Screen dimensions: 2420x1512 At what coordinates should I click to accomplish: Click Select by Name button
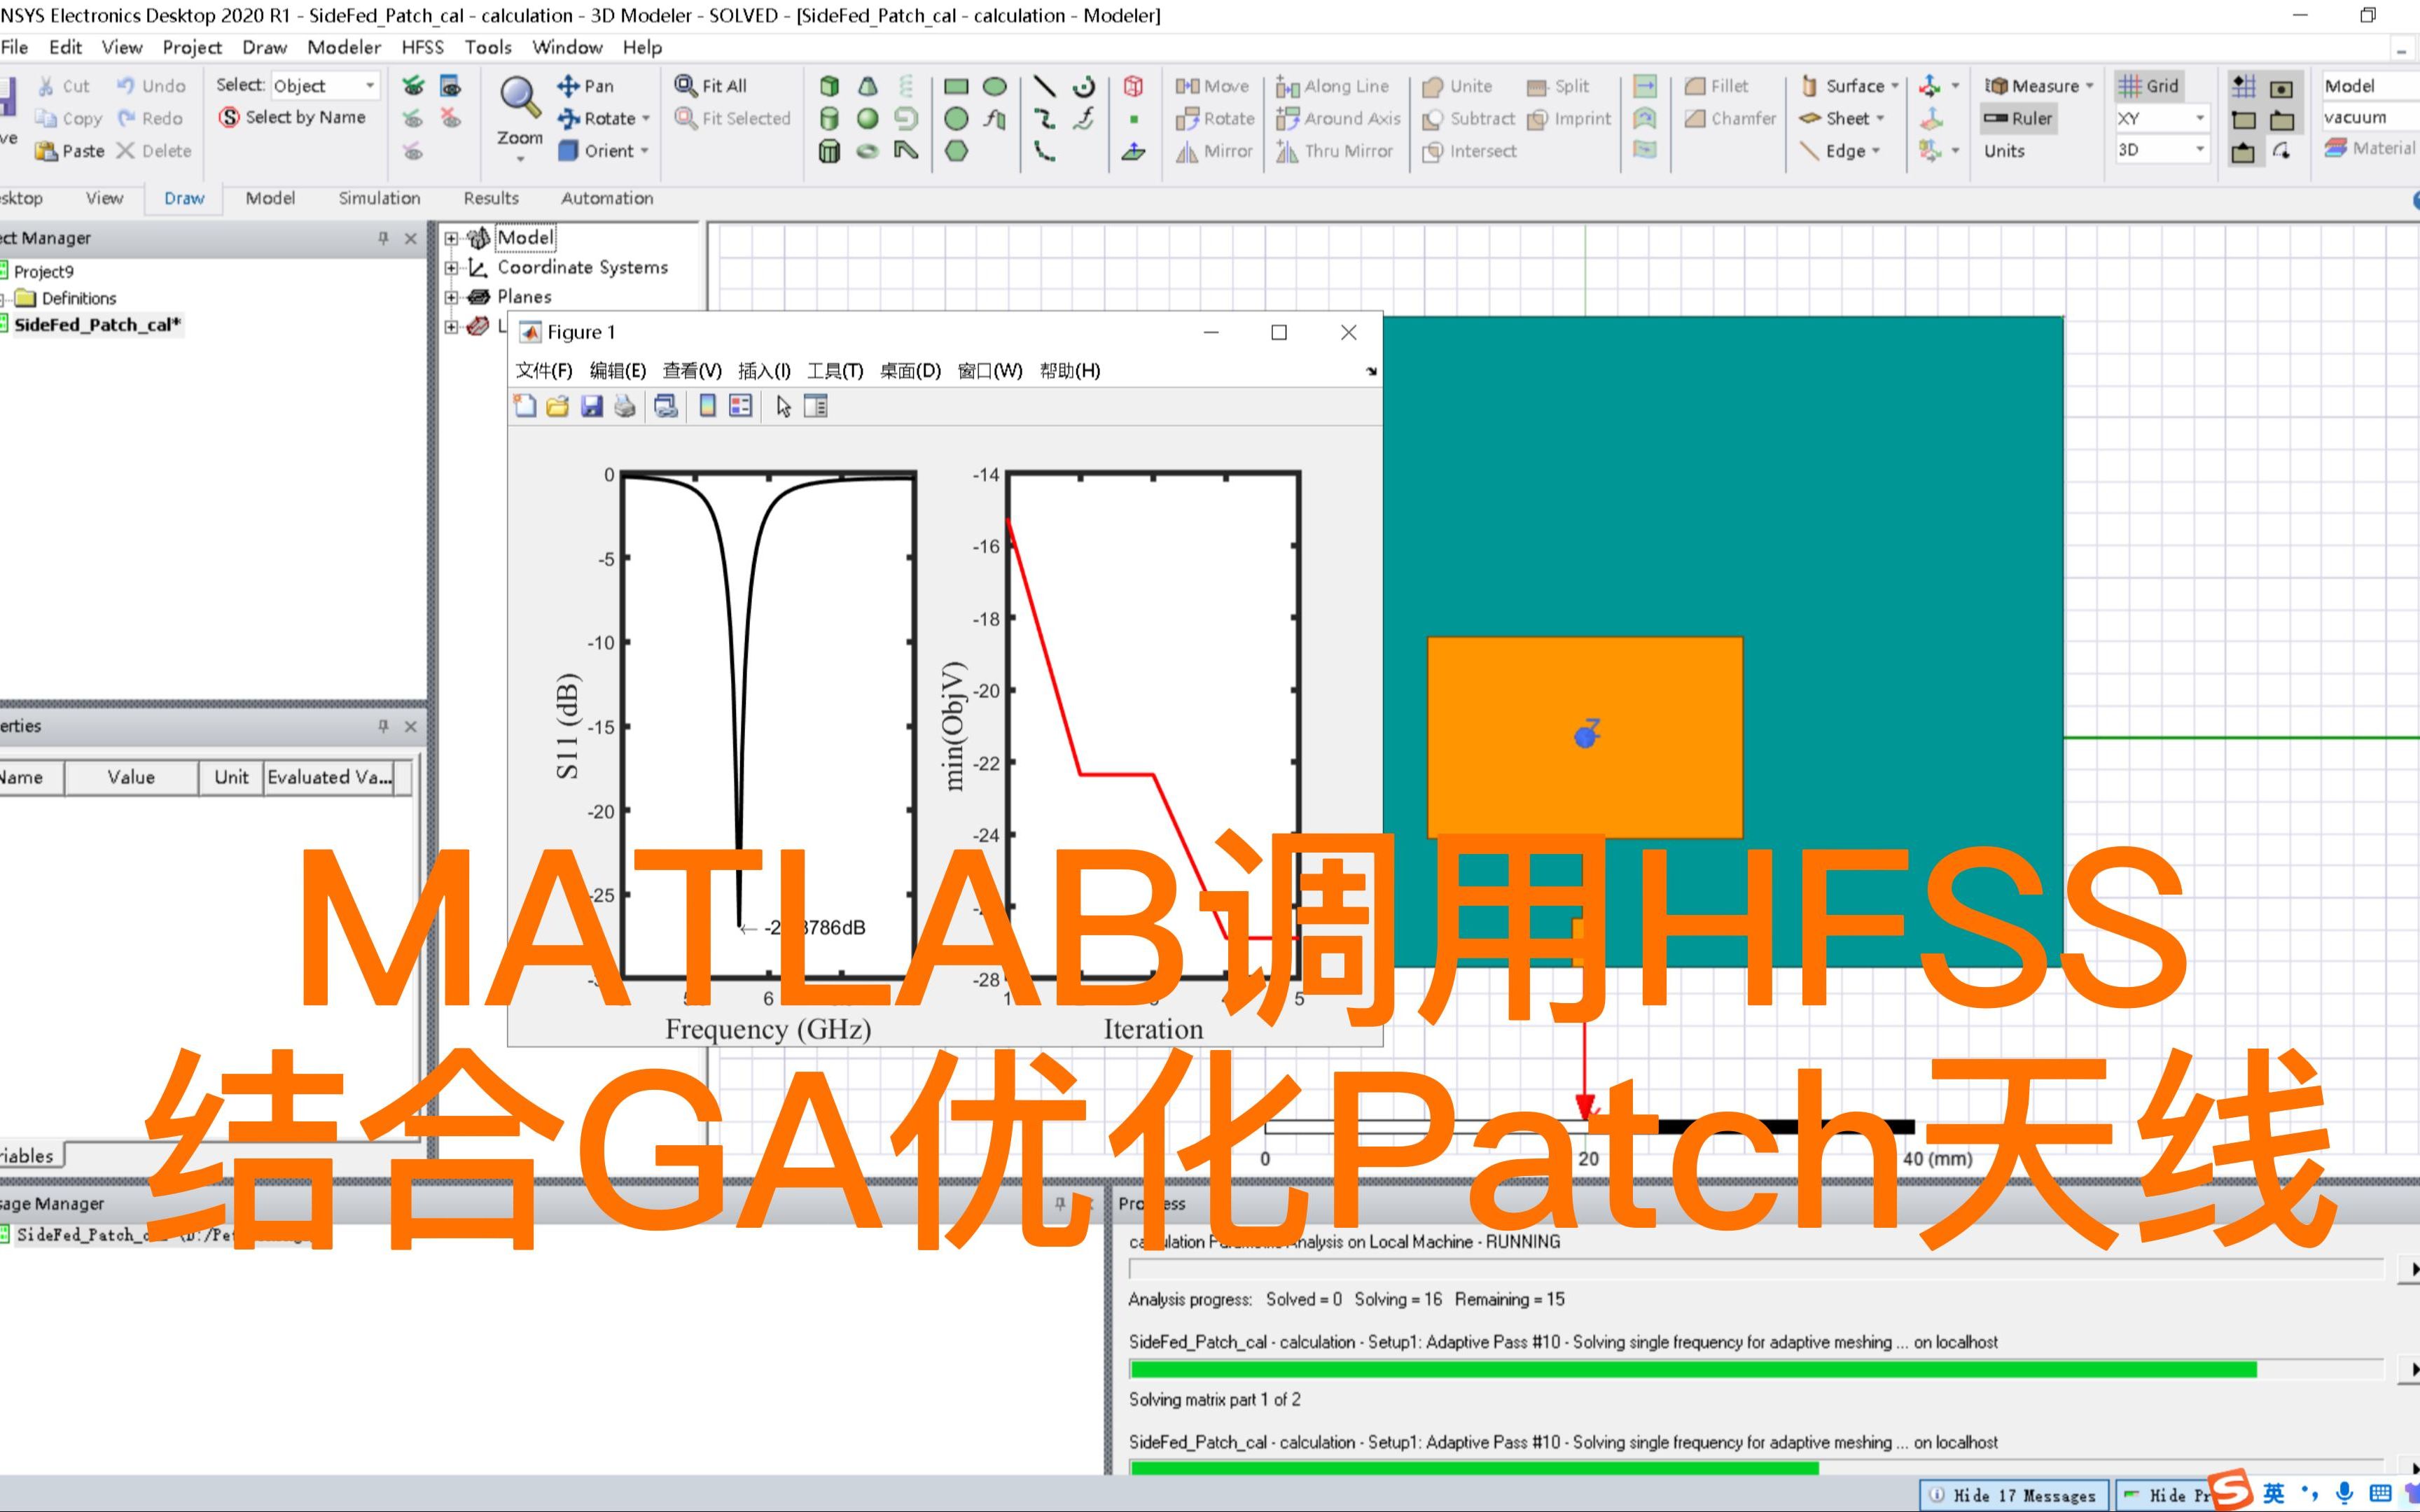pos(292,118)
